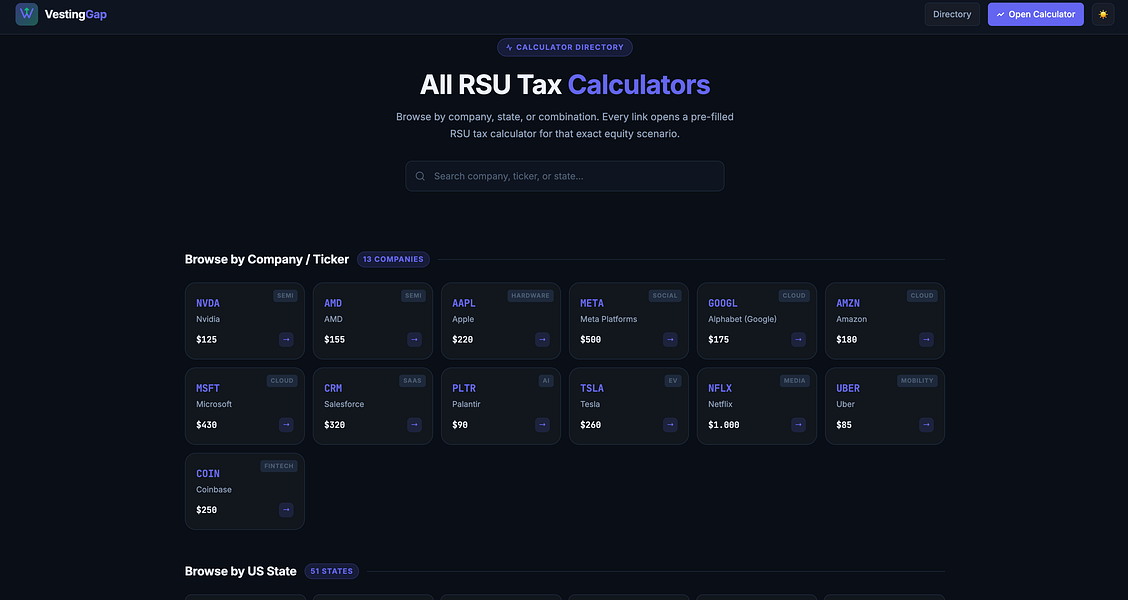Click the SEMI tag on the Nvidia card

click(286, 296)
